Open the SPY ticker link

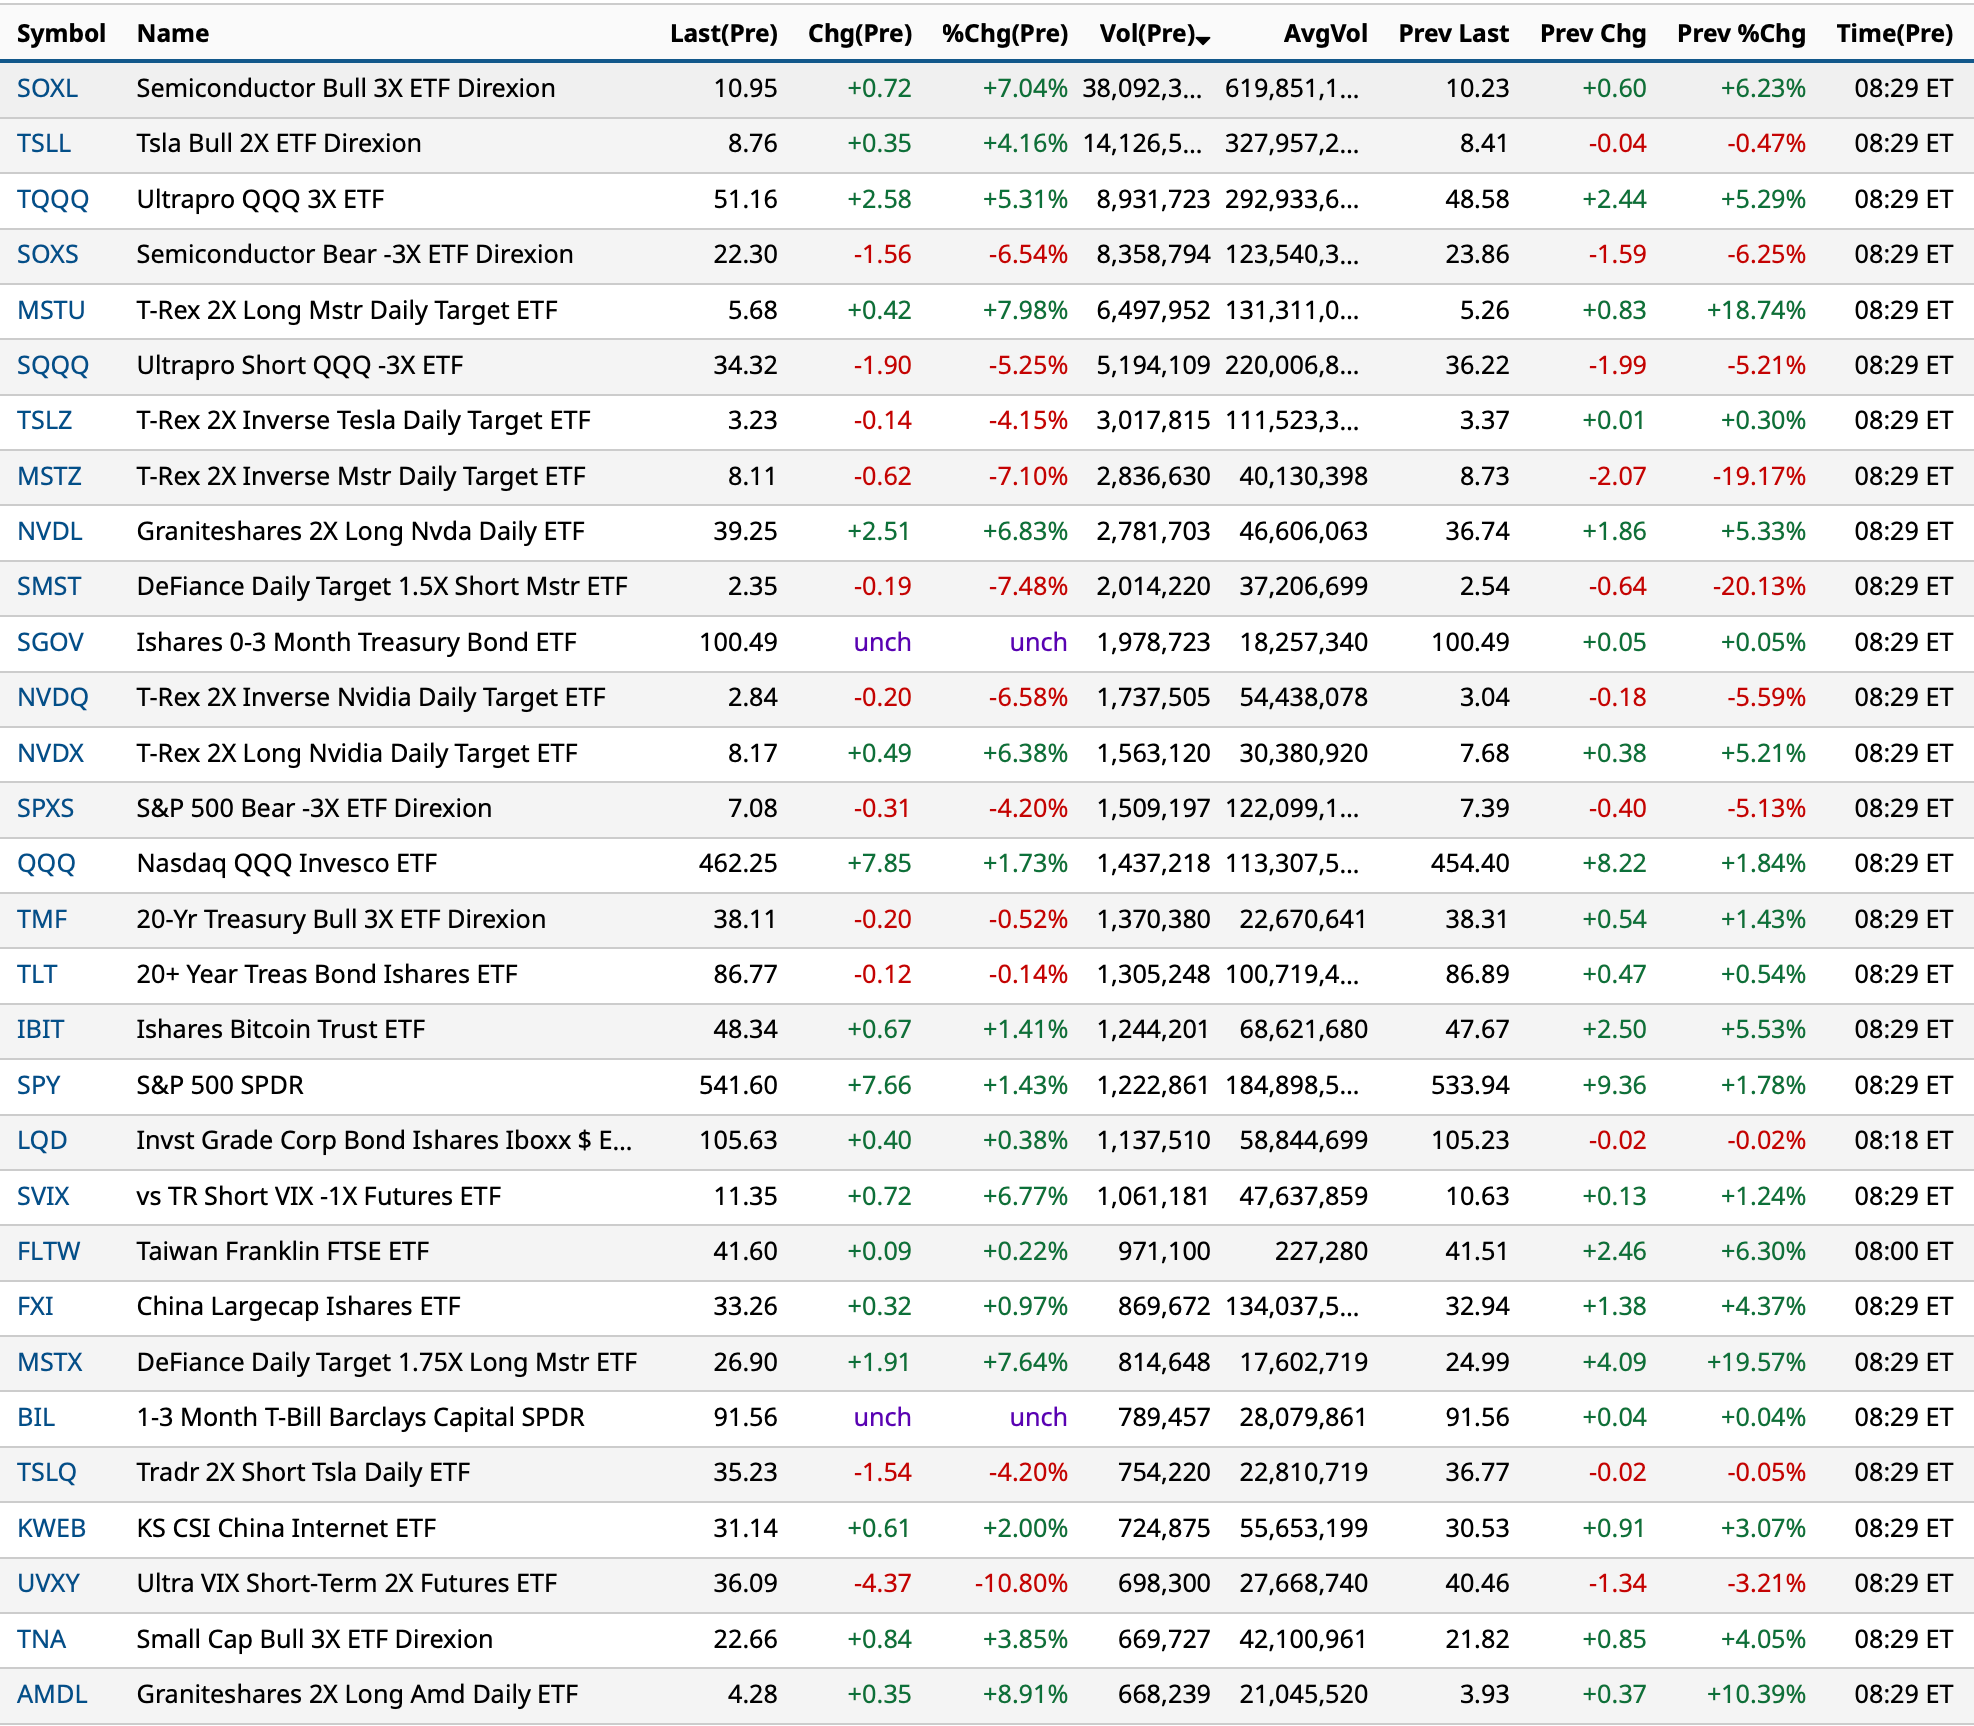(x=39, y=1086)
